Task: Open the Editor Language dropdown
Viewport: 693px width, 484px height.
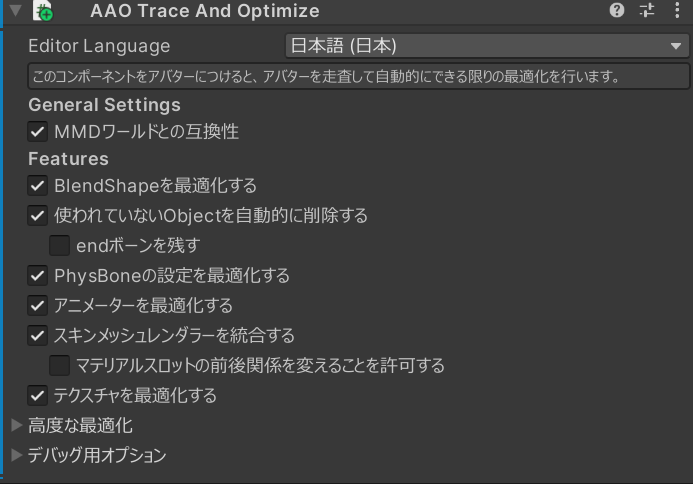Action: pyautogui.click(x=484, y=46)
